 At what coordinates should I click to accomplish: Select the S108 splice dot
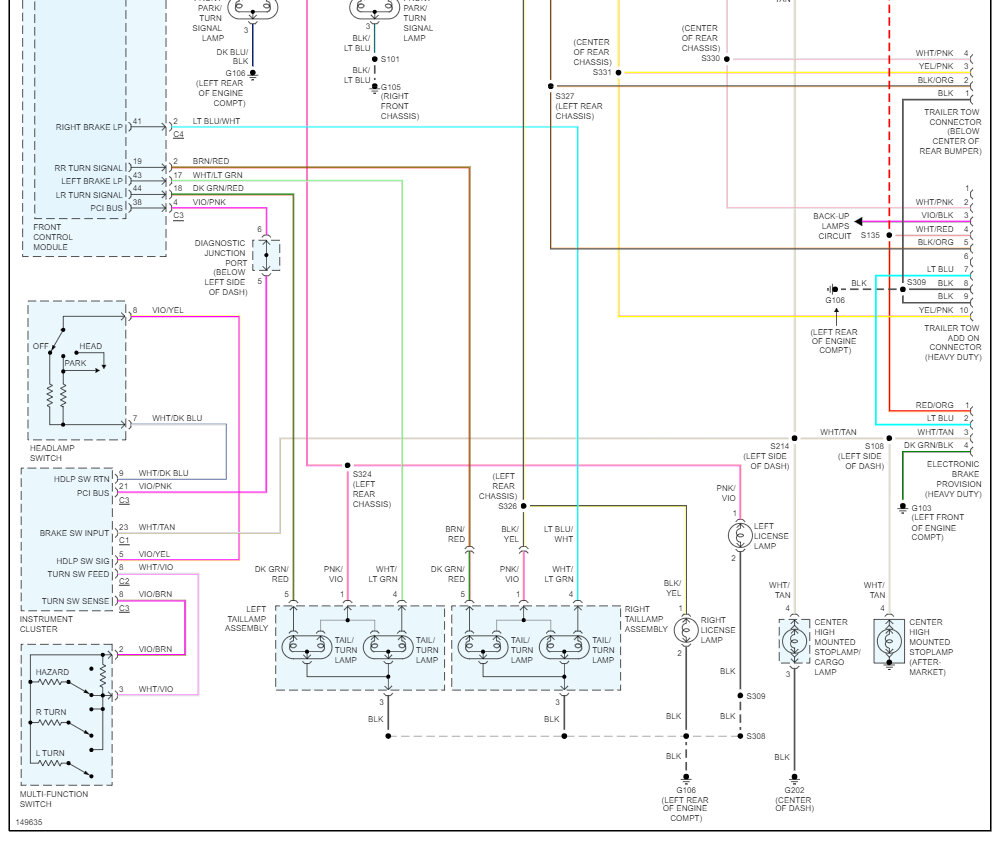(x=889, y=438)
